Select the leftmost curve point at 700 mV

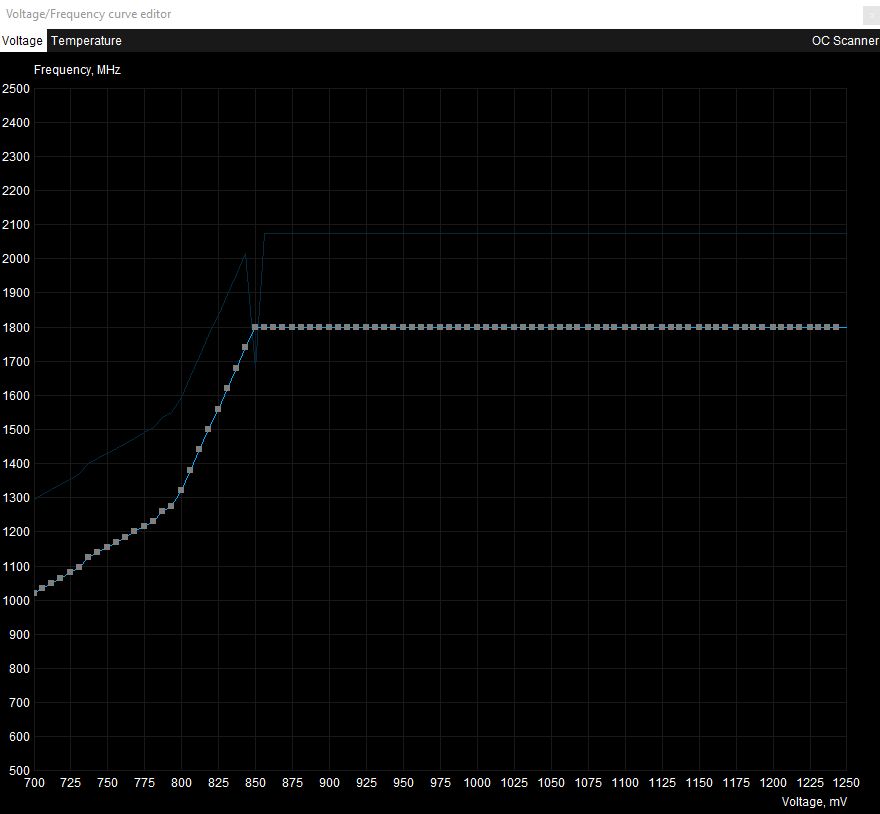point(35,593)
